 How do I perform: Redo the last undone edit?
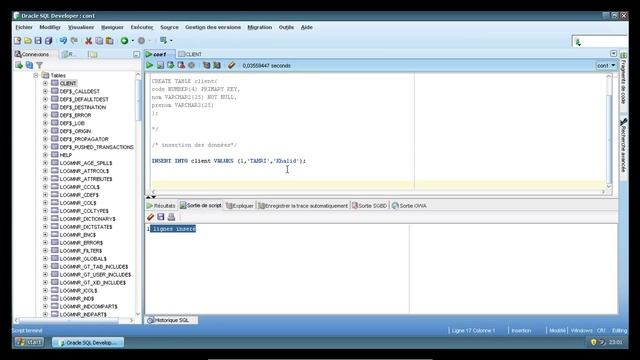(x=74, y=41)
